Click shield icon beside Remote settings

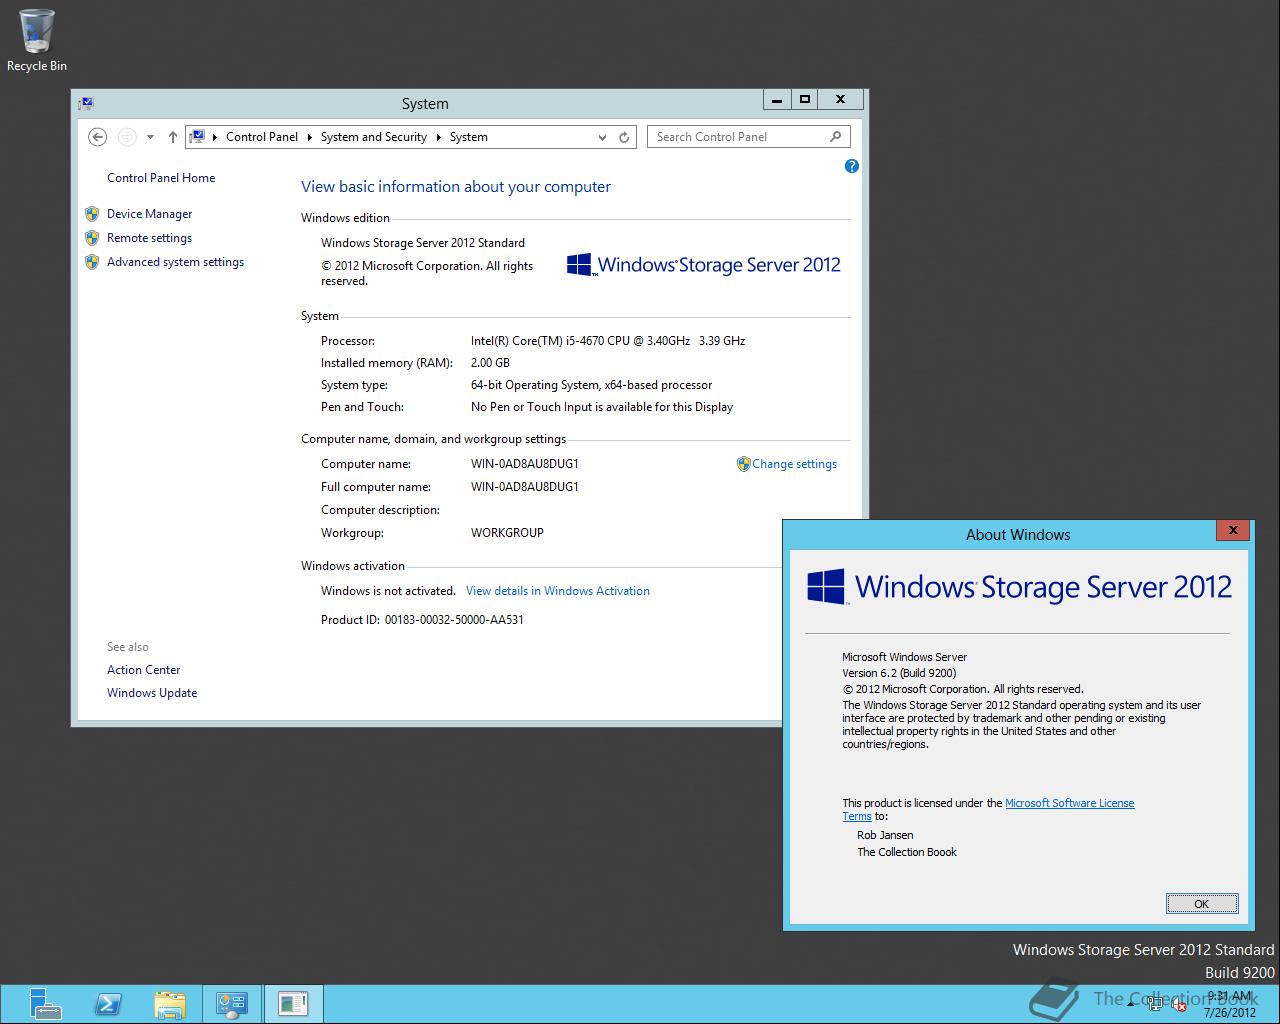(x=92, y=238)
